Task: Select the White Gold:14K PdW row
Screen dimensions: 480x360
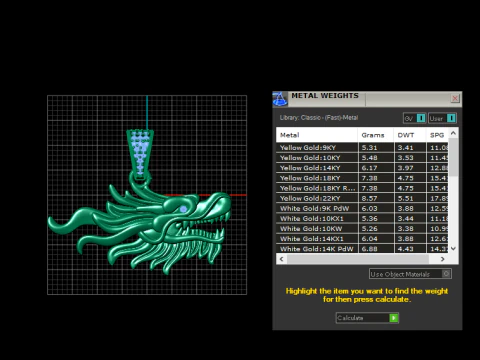Action: (362, 249)
